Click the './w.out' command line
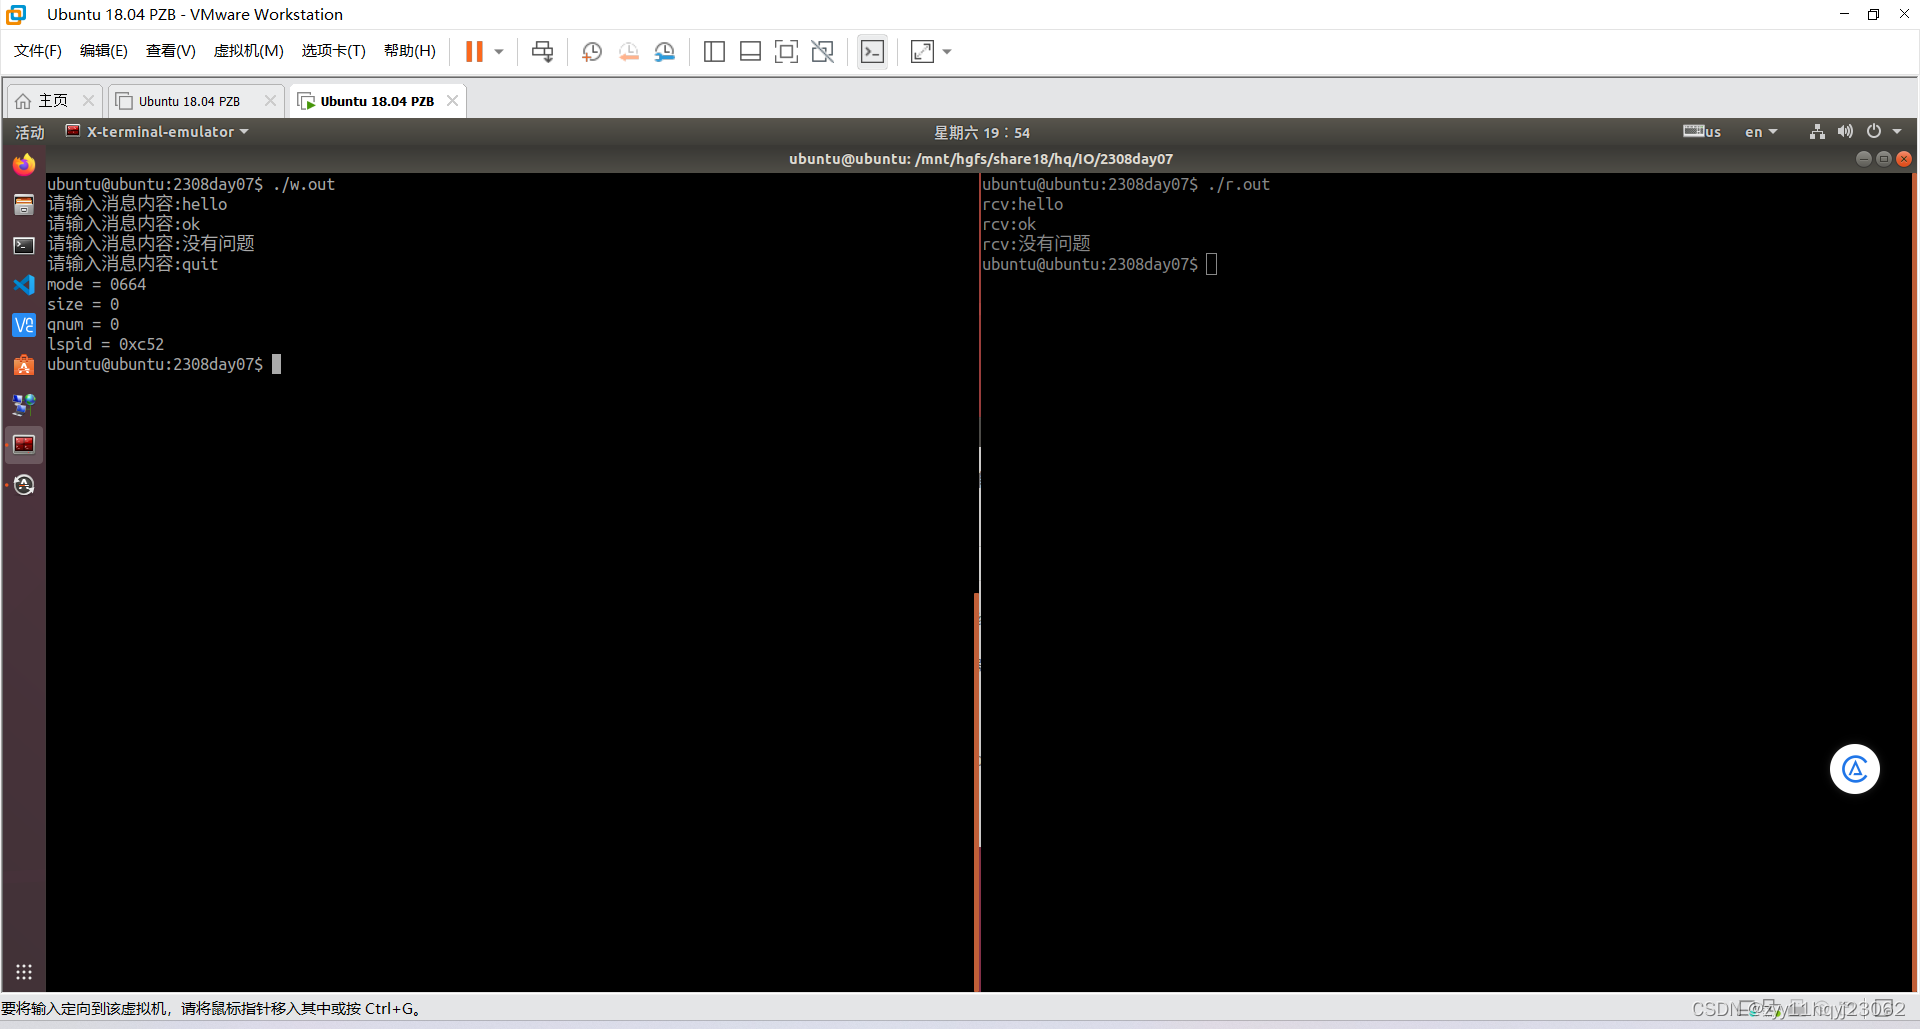This screenshot has width=1920, height=1029. [191, 184]
